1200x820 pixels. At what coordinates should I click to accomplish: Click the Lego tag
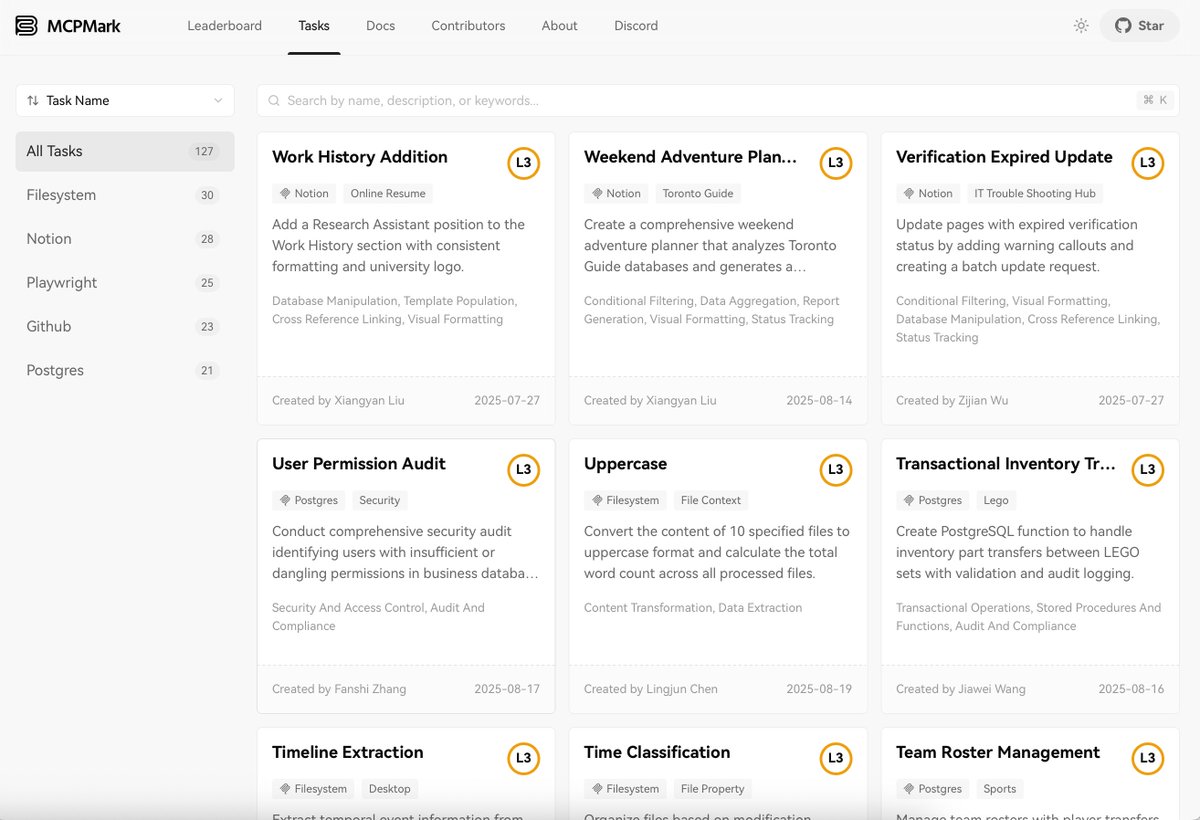[x=996, y=500]
